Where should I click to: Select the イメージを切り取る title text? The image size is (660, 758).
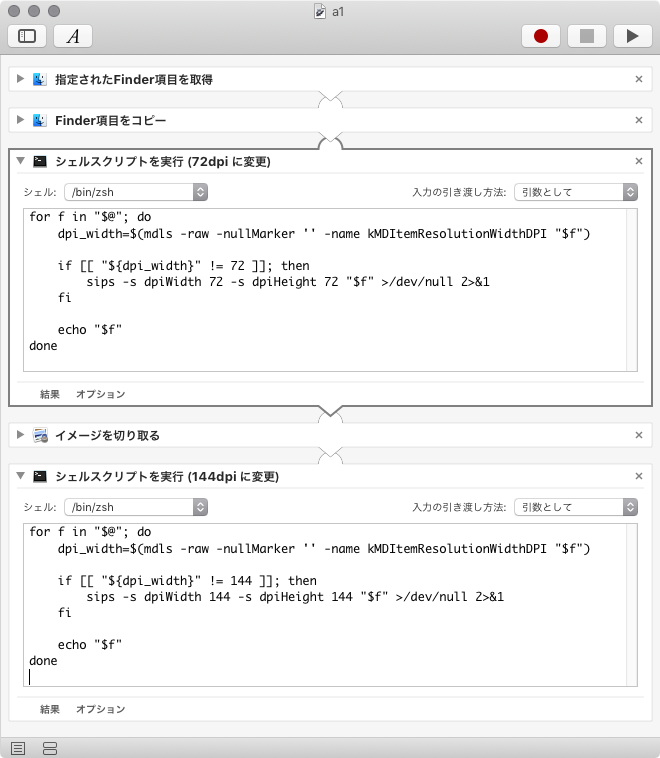(107, 436)
